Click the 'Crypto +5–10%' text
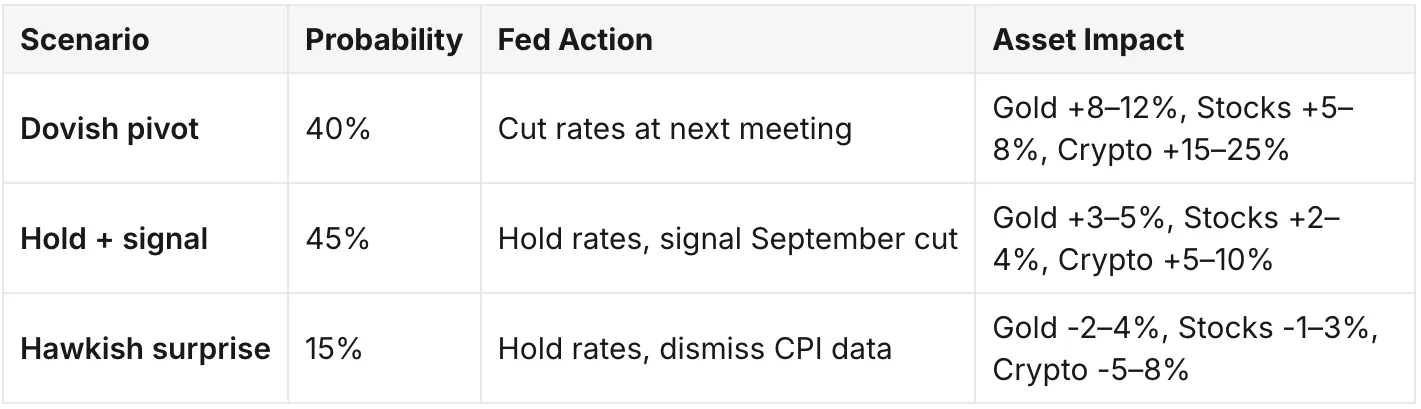Viewport: 1421px width, 409px height. point(1165,261)
